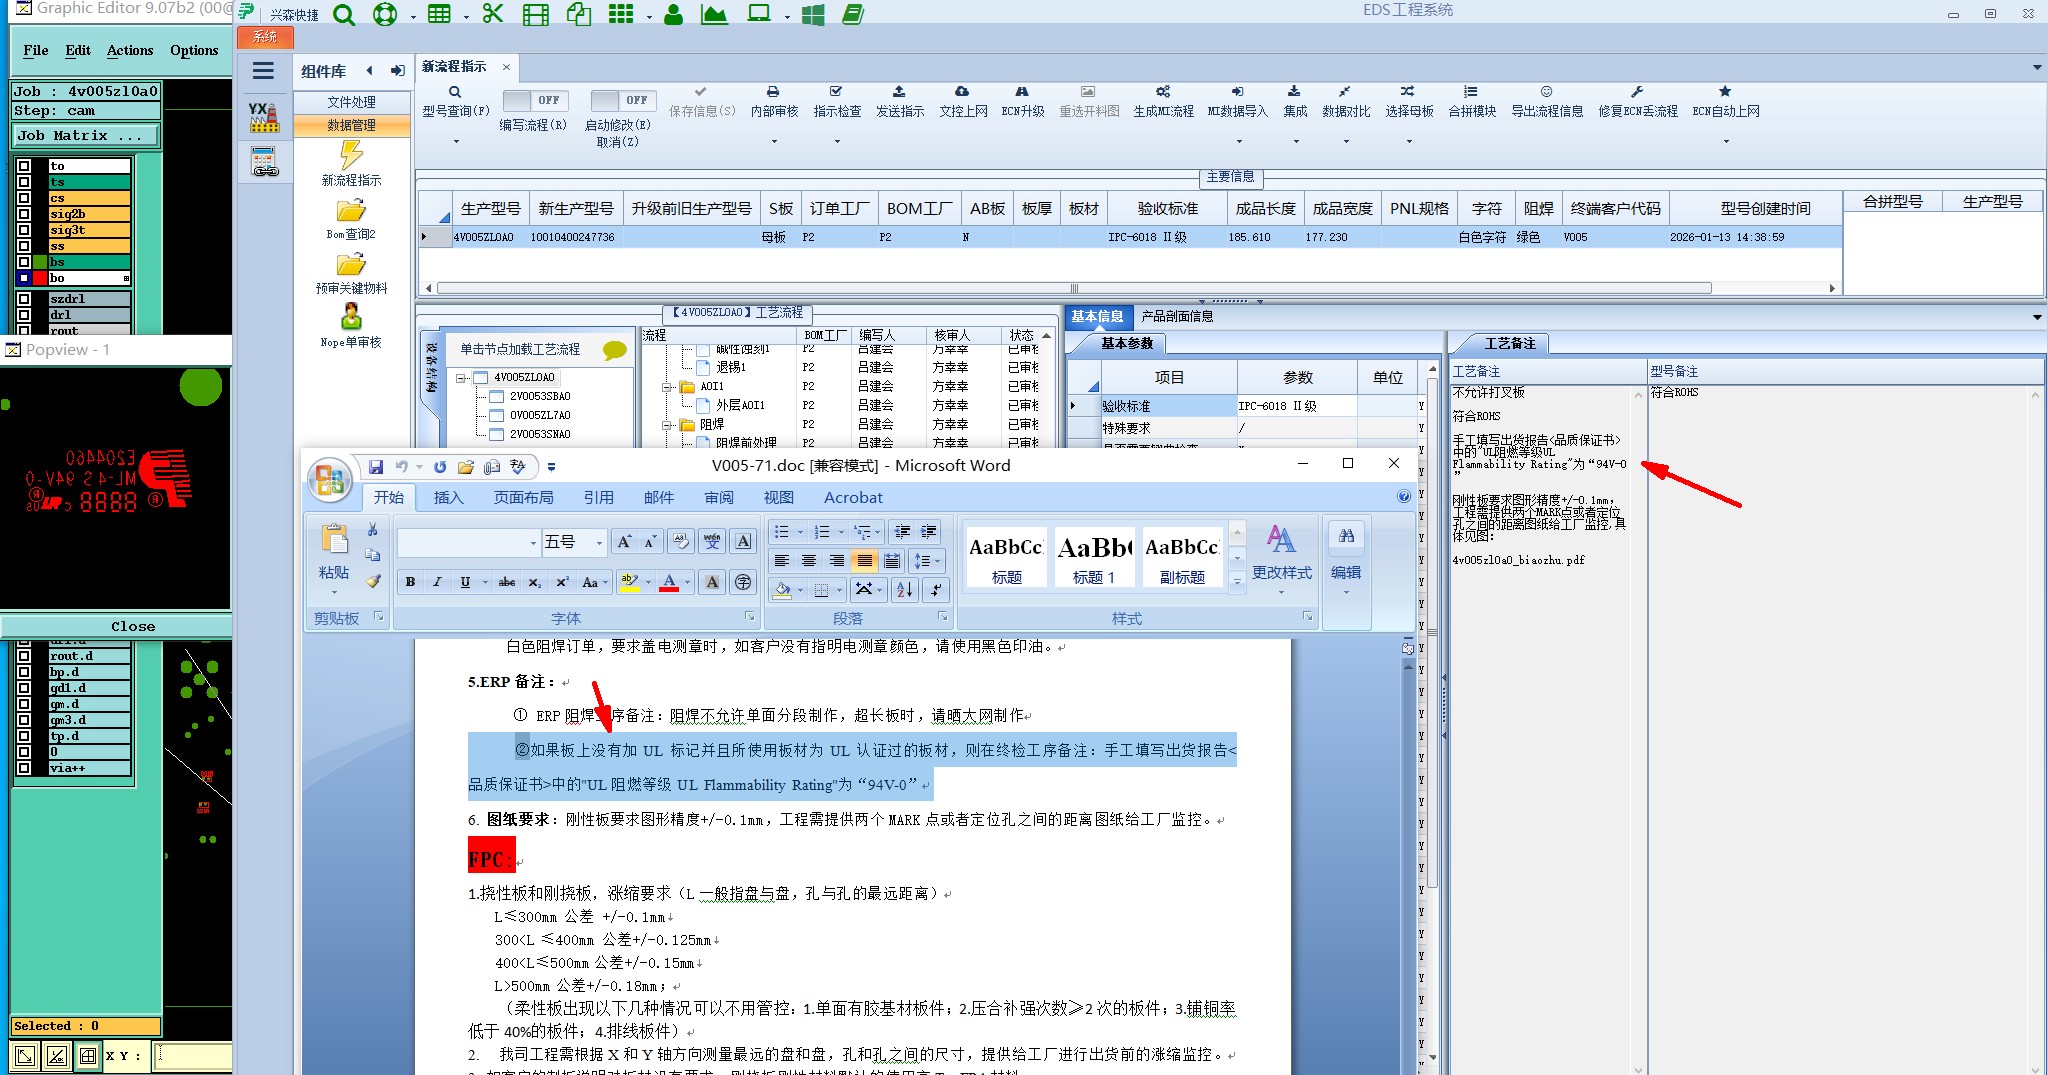Image resolution: width=2048 pixels, height=1075 pixels.
Task: Apply strikethrough in Word font group
Action: [x=507, y=582]
